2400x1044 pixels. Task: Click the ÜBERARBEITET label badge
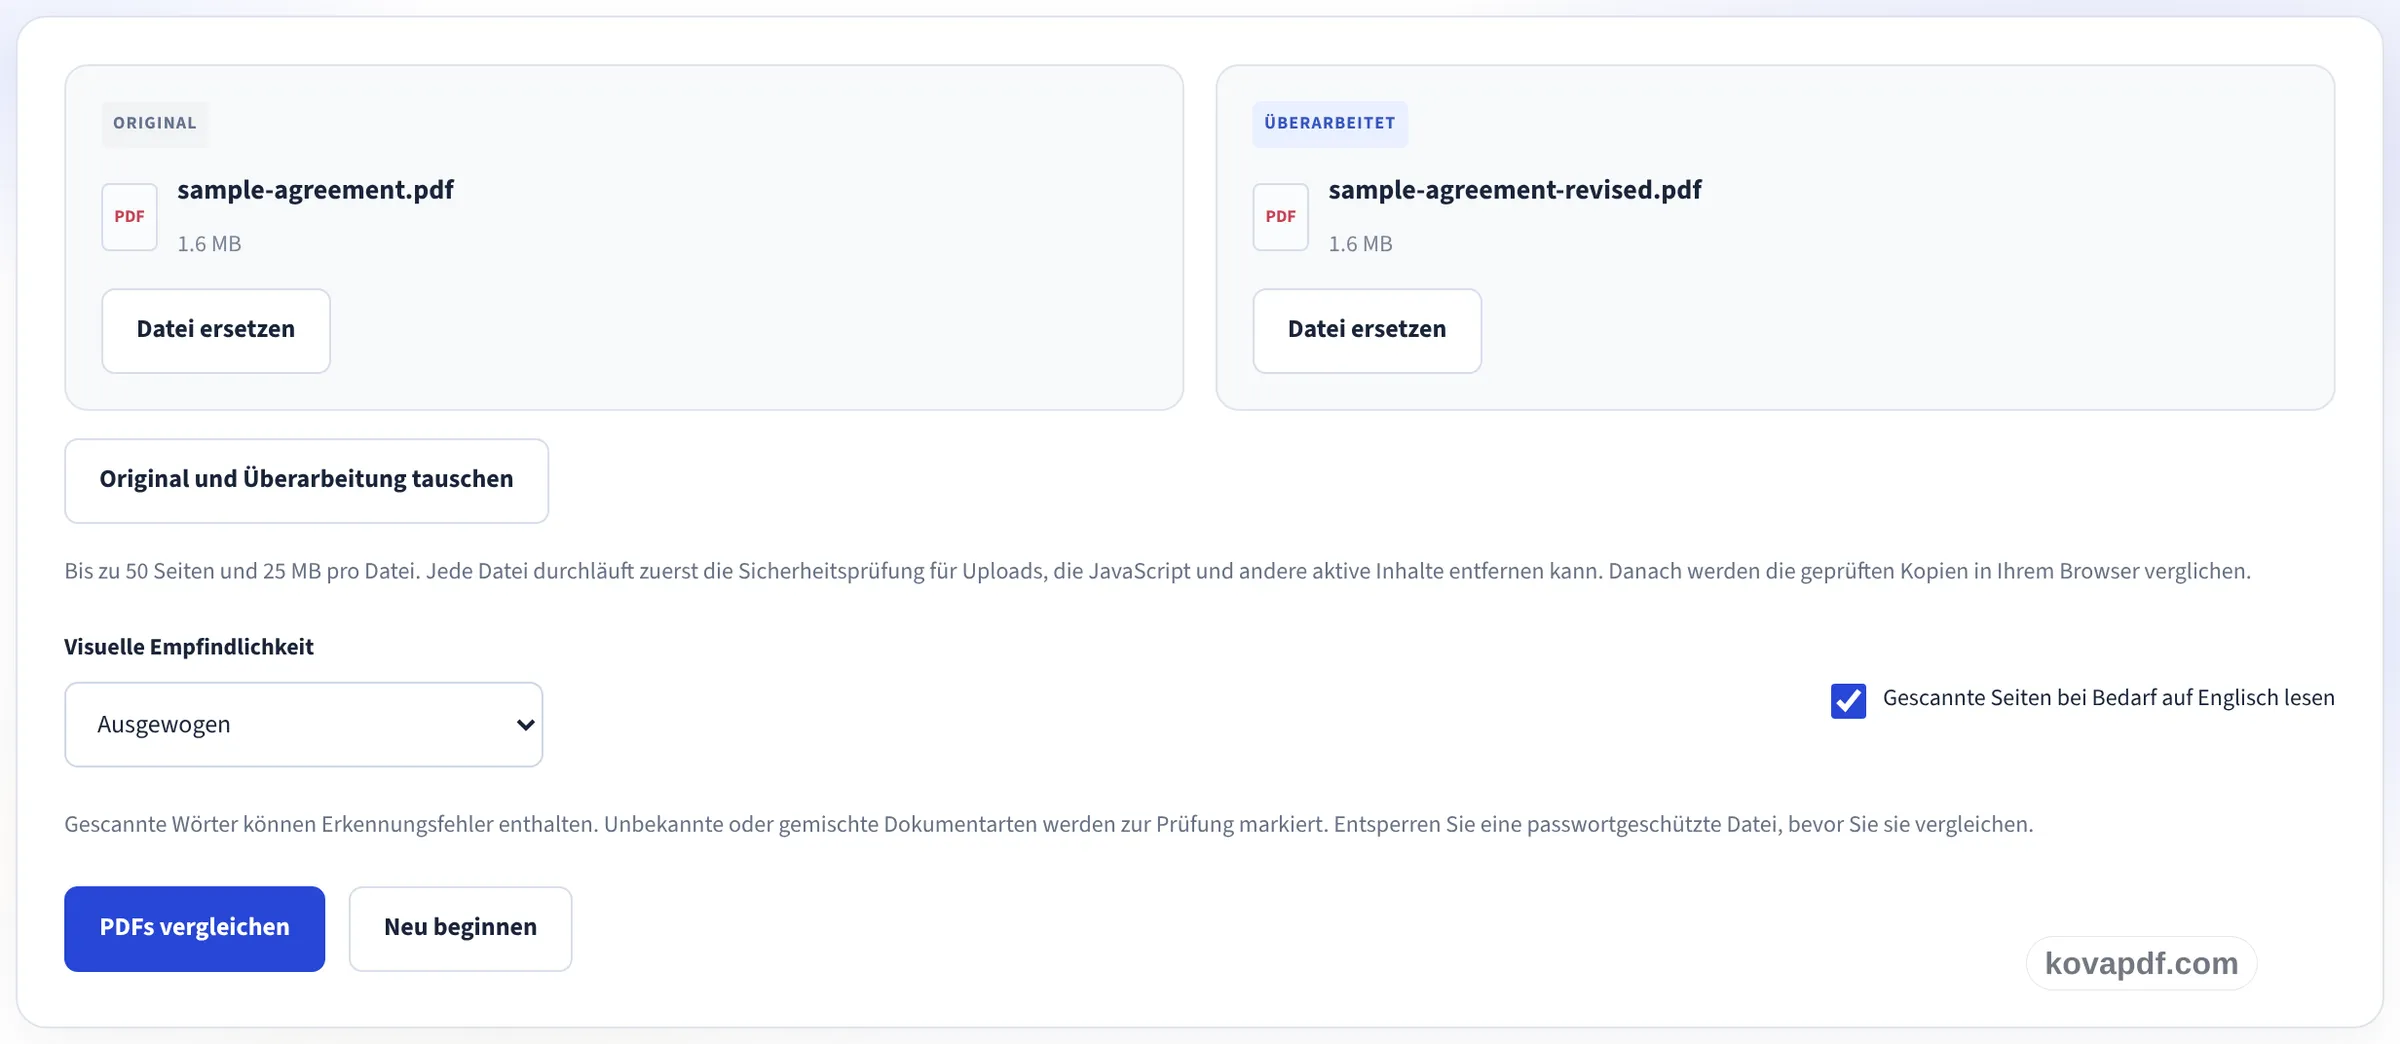[x=1329, y=124]
